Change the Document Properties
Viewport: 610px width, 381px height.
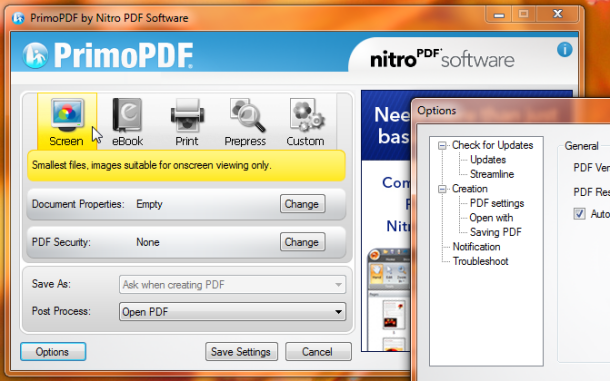click(x=302, y=204)
